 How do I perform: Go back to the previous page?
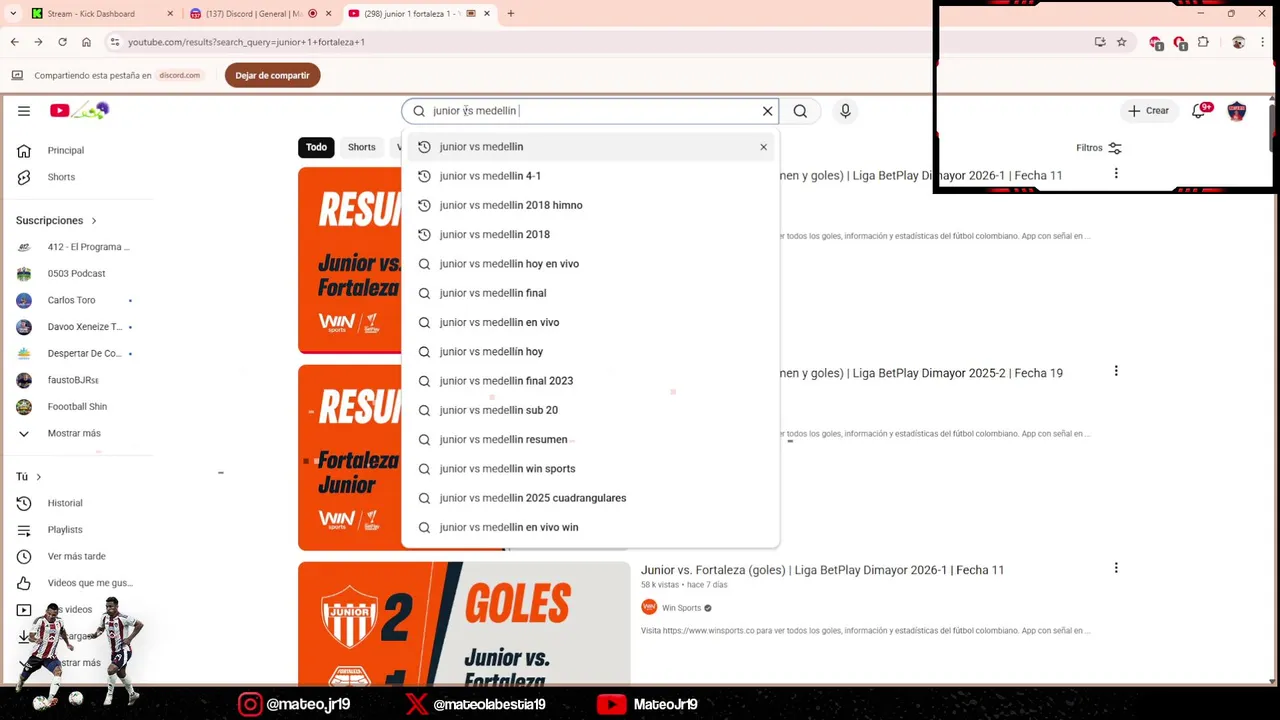(x=14, y=42)
